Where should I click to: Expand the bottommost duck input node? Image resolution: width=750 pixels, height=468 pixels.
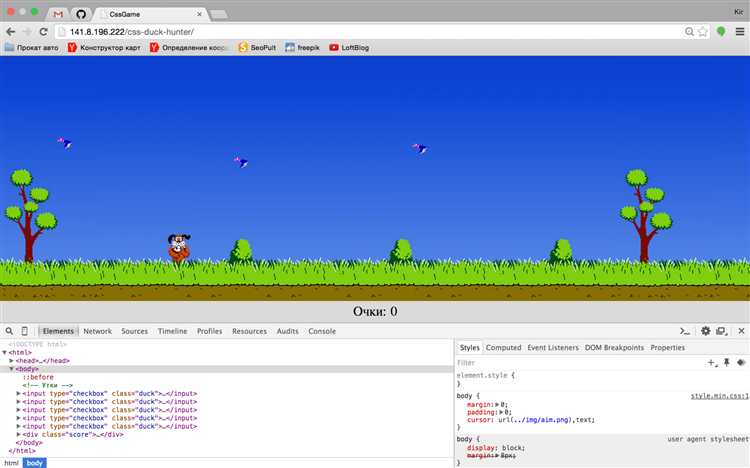tap(19, 426)
